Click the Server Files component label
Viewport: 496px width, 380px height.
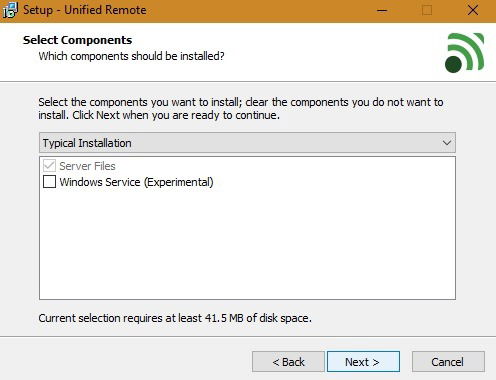point(87,166)
